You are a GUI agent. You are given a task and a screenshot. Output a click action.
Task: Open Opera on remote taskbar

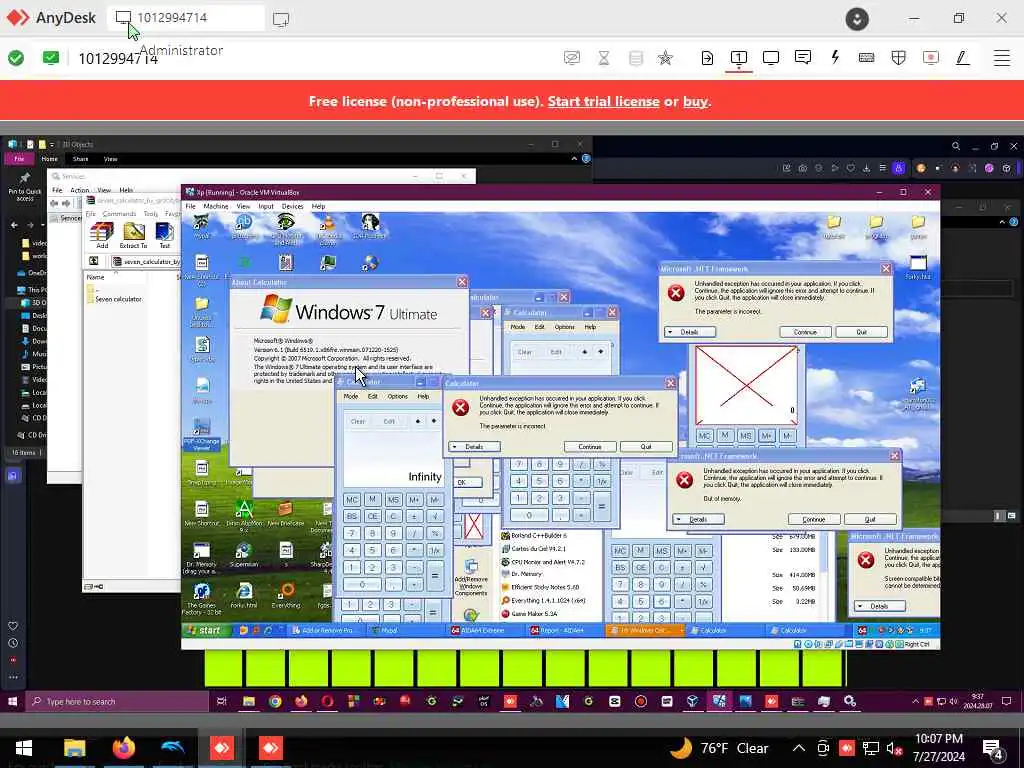pyautogui.click(x=327, y=701)
